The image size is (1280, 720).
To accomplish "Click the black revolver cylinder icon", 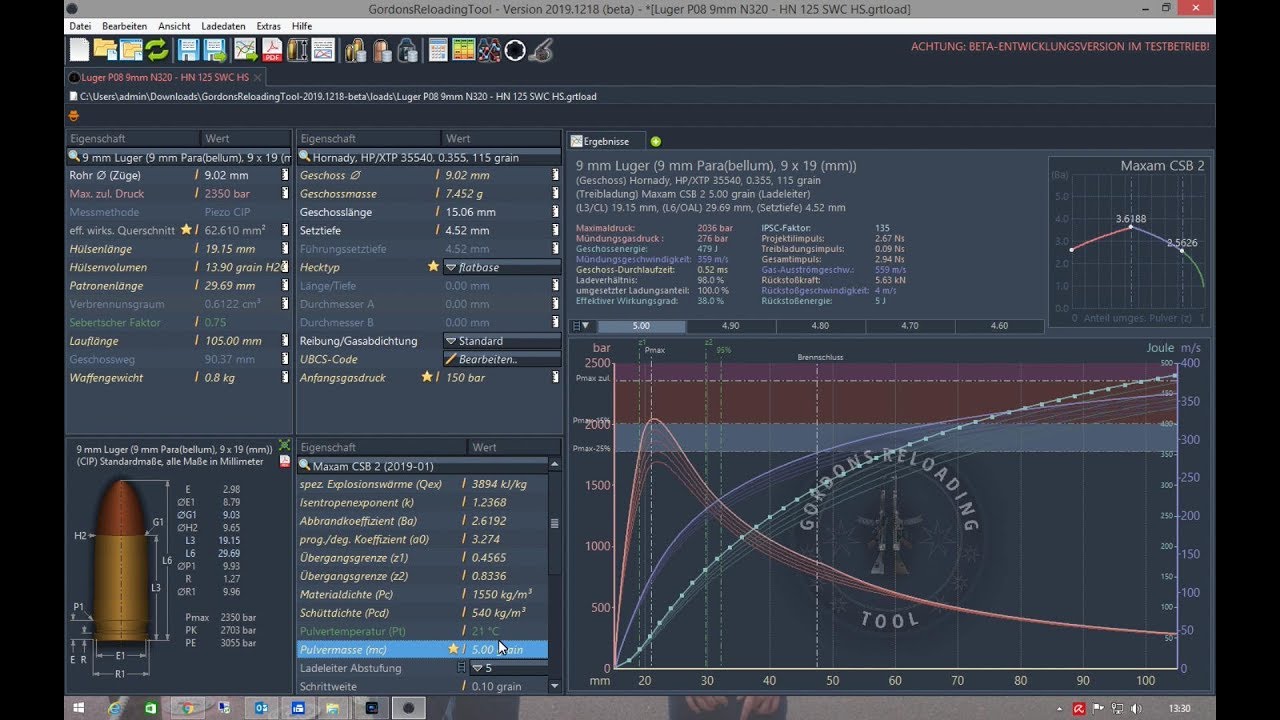I will 515,49.
